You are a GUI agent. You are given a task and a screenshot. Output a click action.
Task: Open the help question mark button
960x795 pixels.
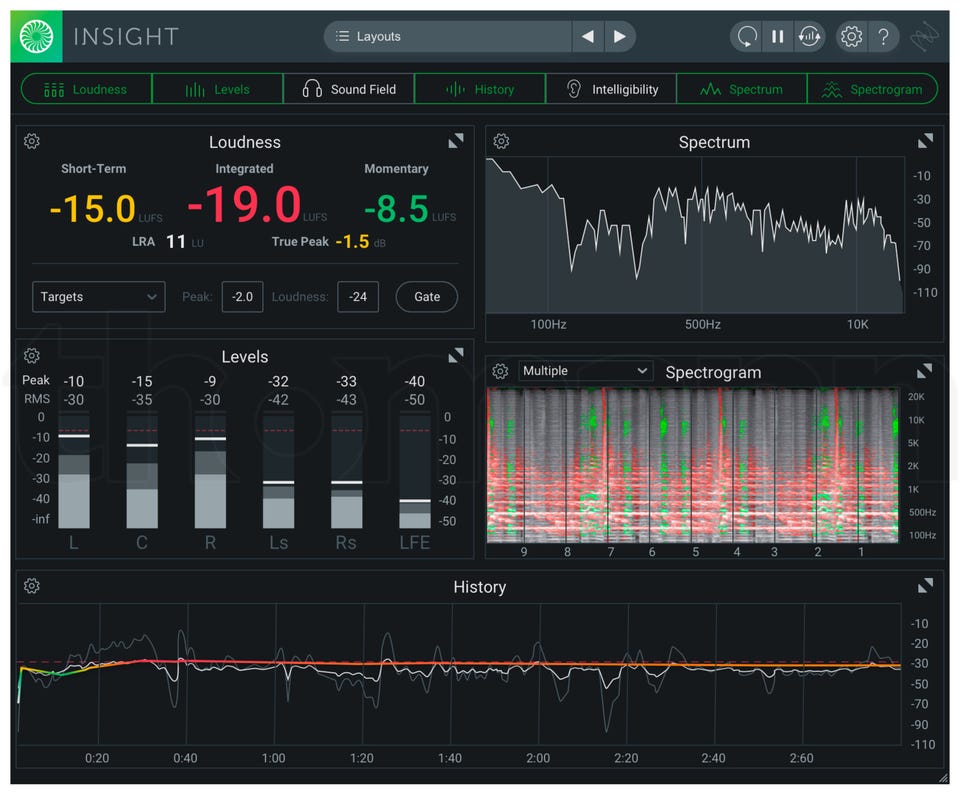tap(884, 37)
